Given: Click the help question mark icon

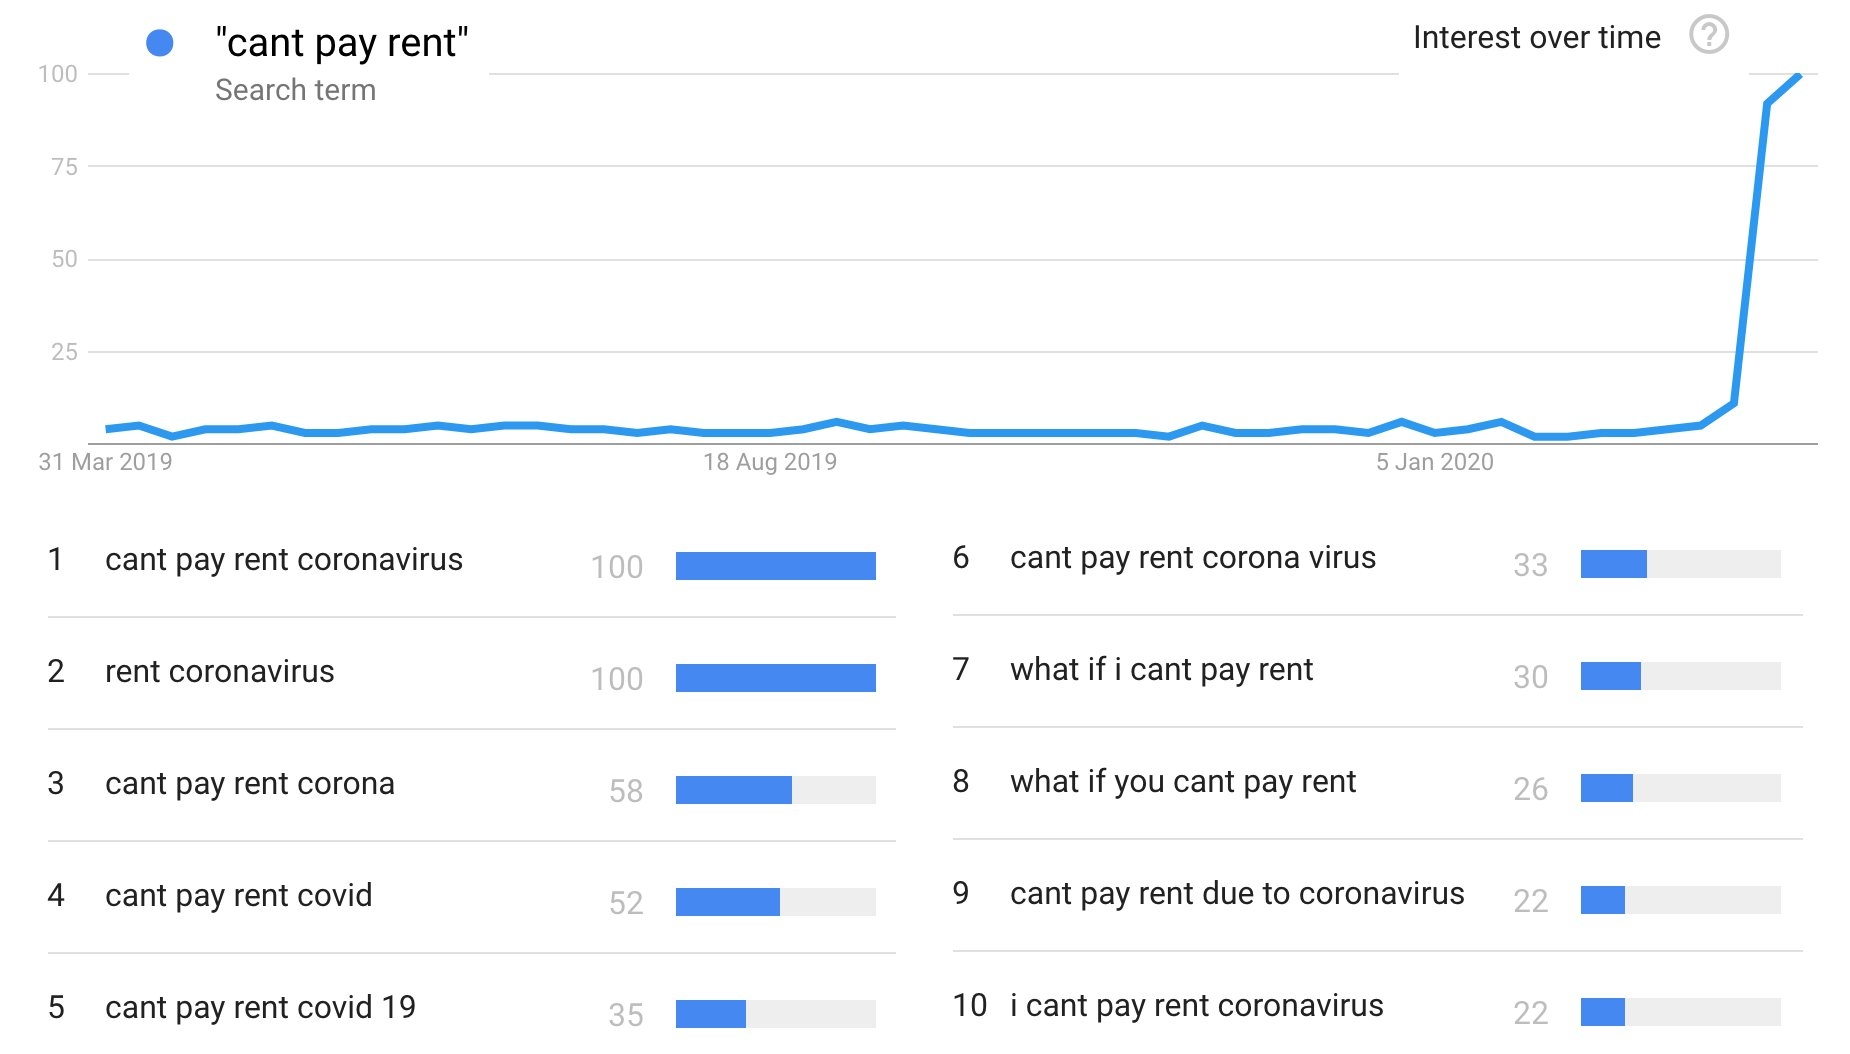Looking at the screenshot, I should pyautogui.click(x=1708, y=35).
